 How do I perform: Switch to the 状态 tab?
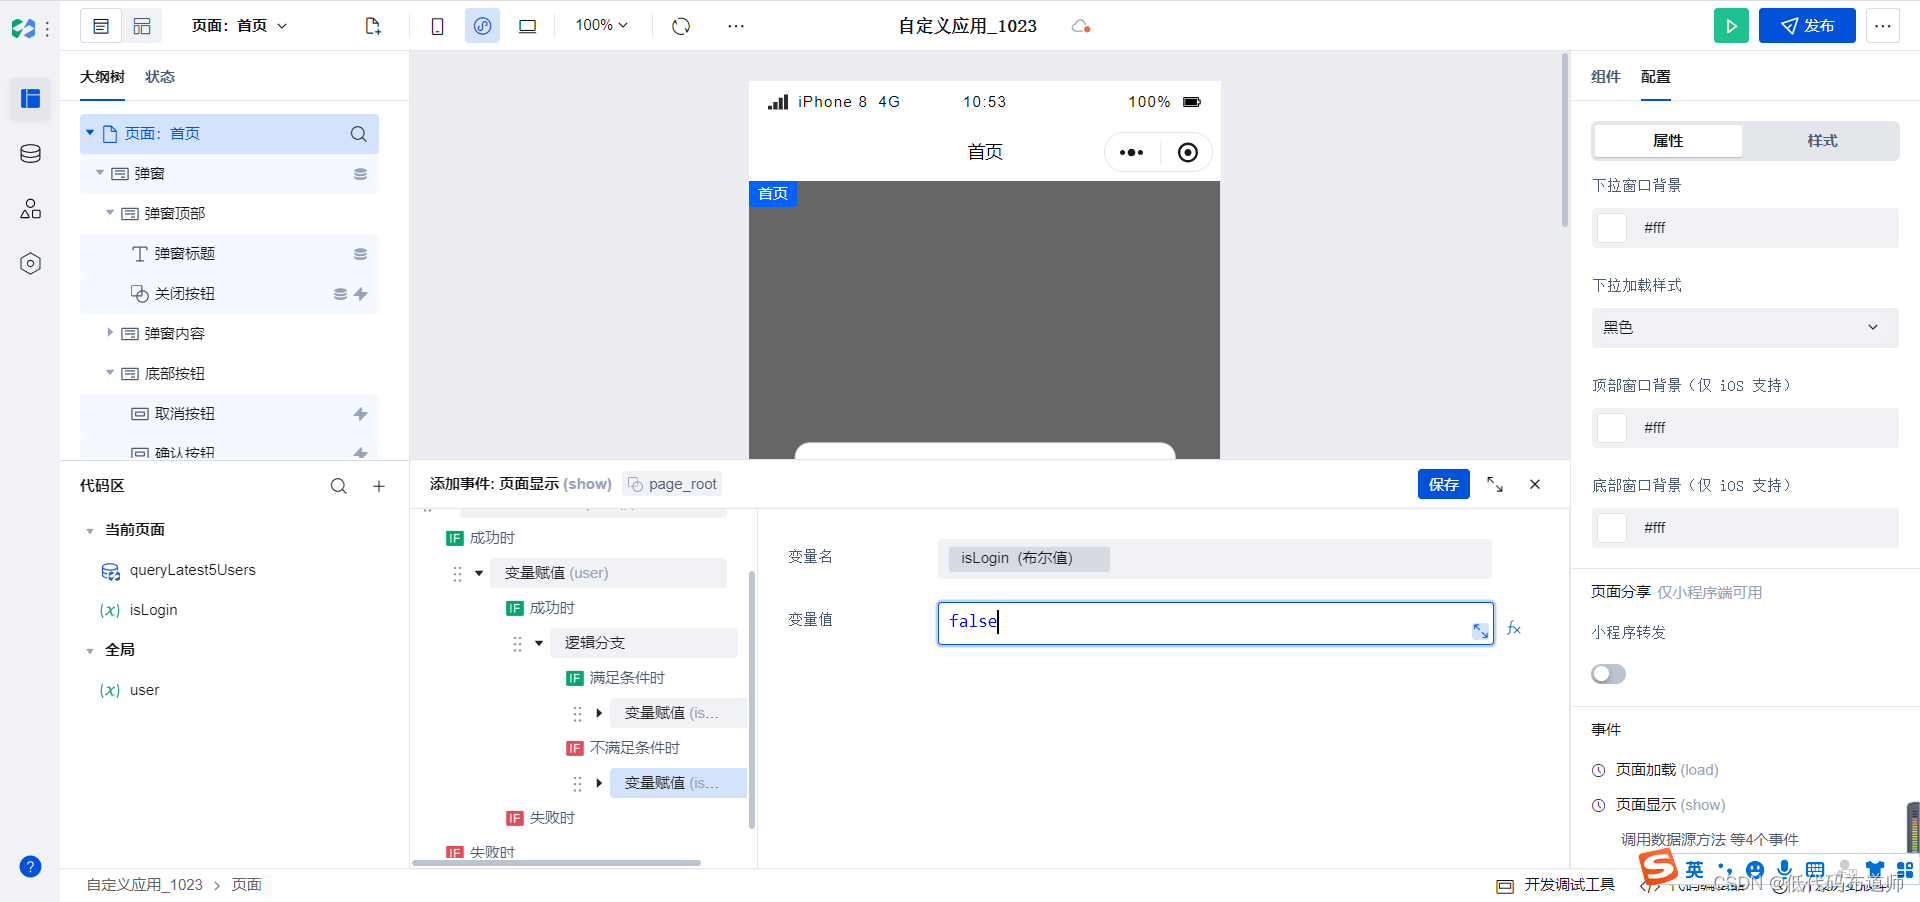point(160,77)
